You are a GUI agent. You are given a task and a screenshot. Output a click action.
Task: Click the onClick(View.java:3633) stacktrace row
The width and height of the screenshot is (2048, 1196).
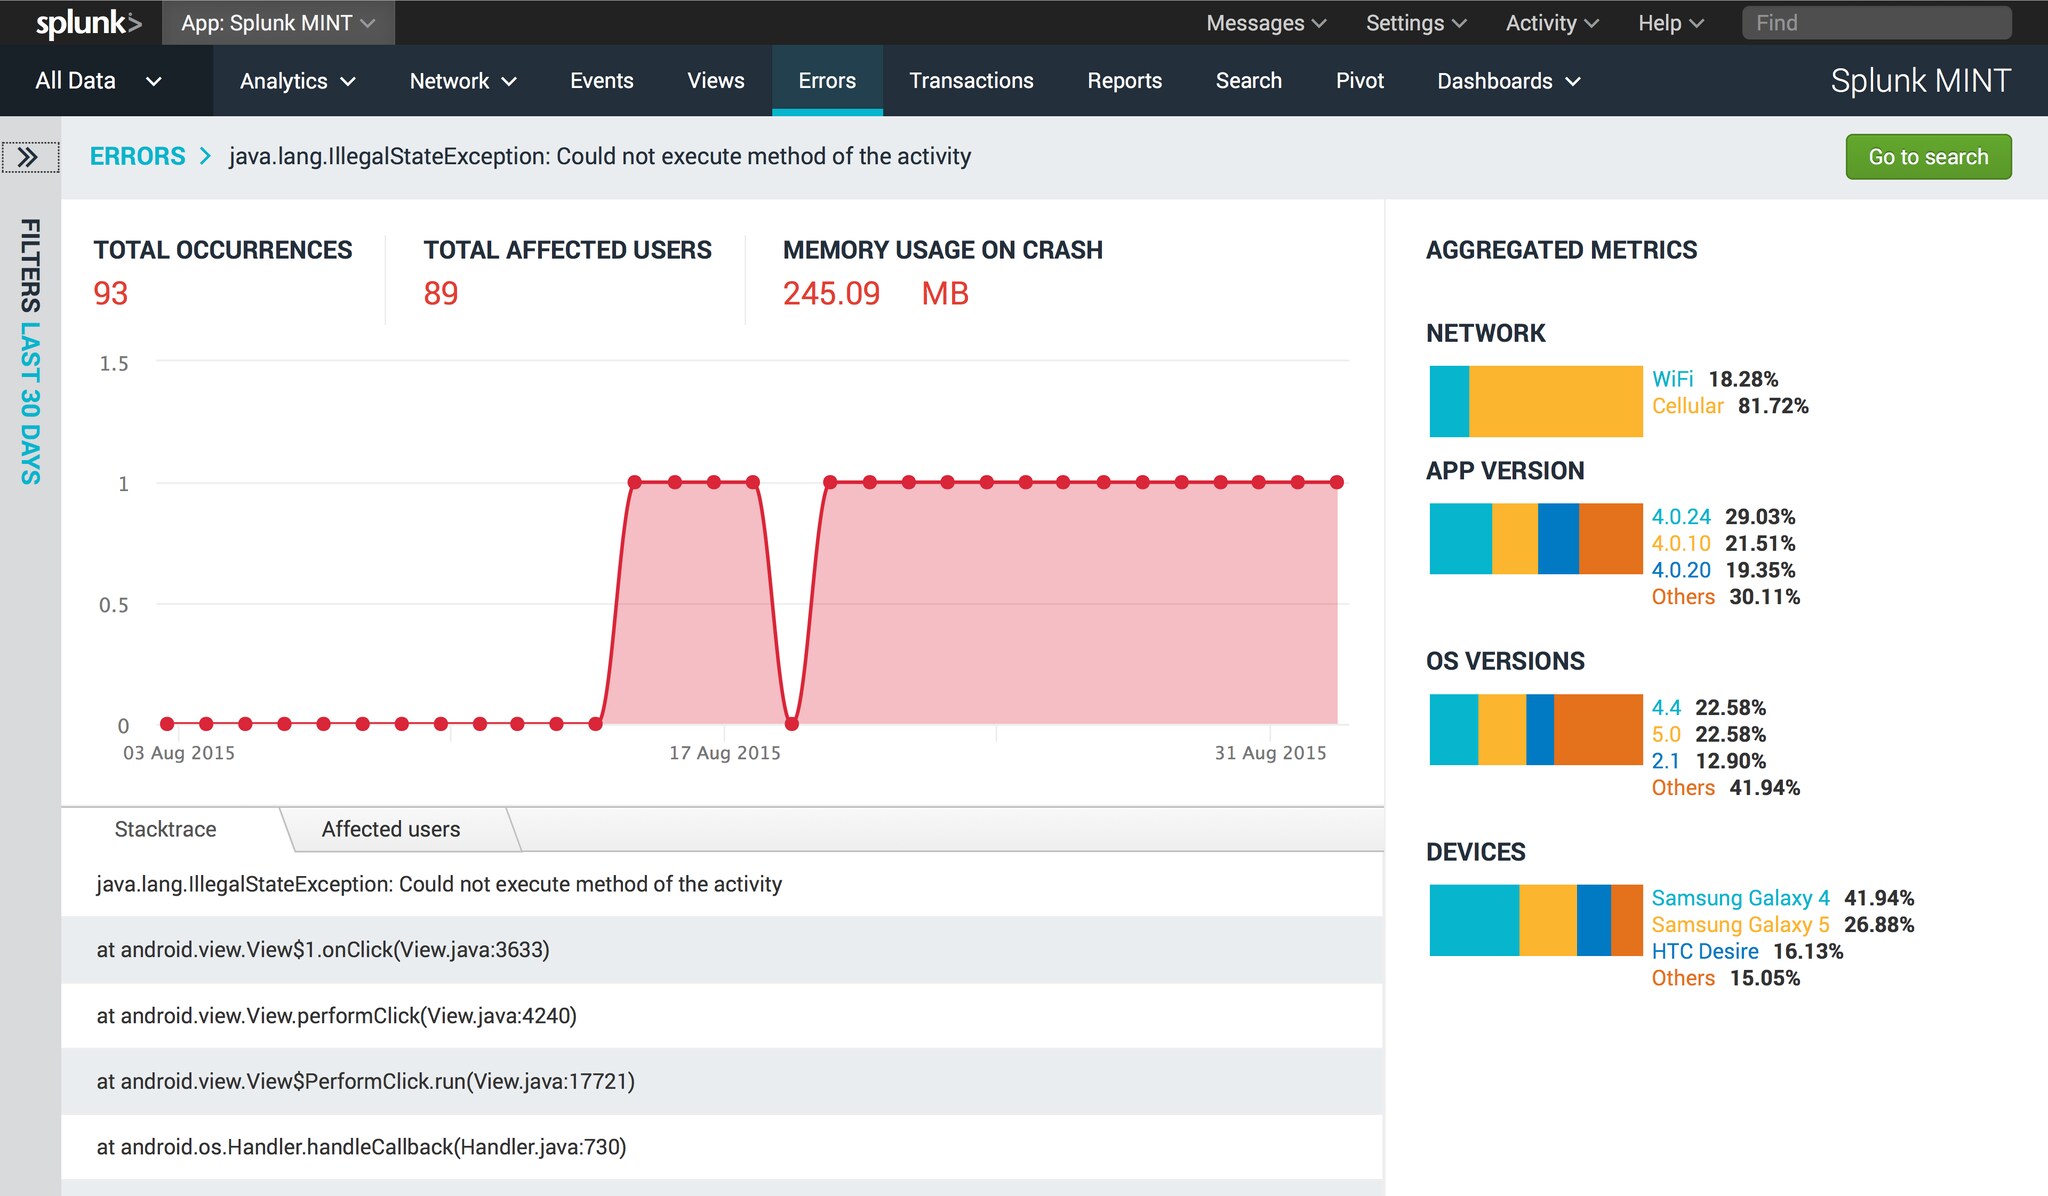(722, 950)
